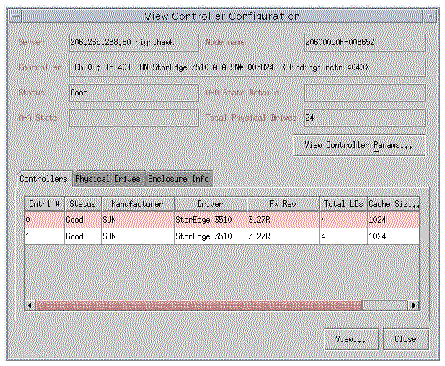Click the left arrow of horizontal scrollbar
445x366 pixels.
30,305
